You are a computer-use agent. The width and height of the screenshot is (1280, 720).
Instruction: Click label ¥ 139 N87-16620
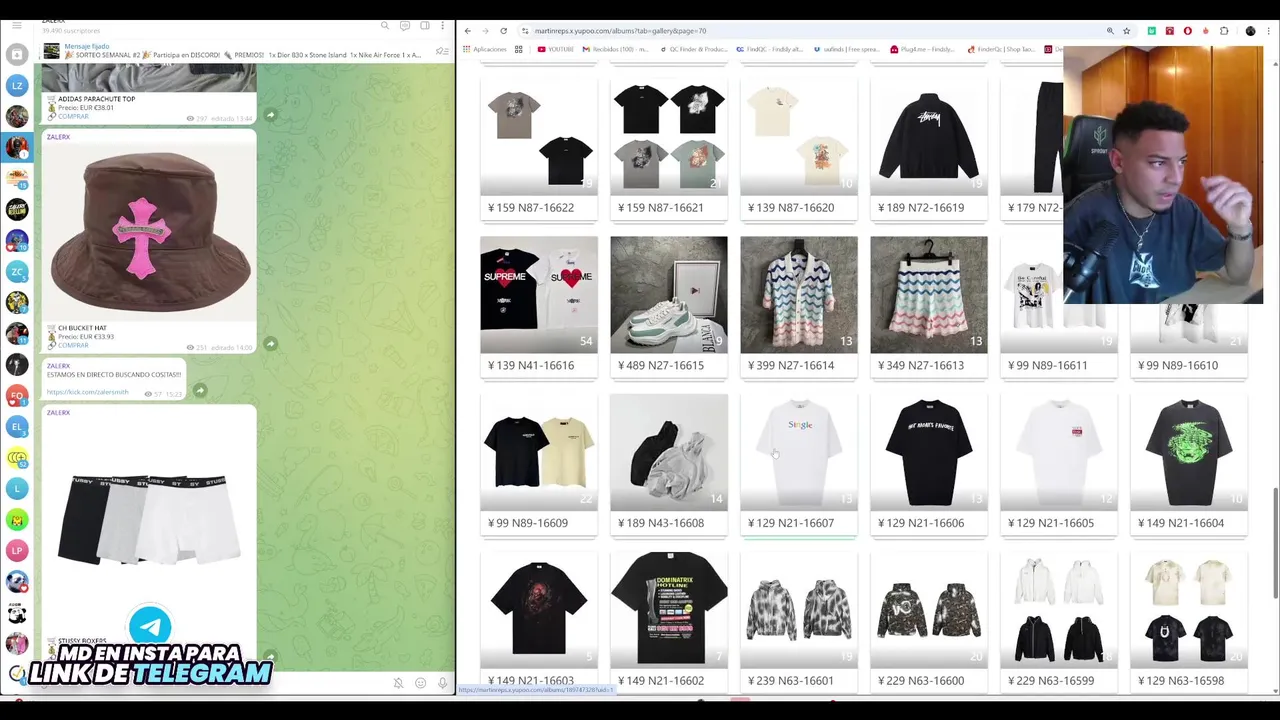[x=791, y=207]
